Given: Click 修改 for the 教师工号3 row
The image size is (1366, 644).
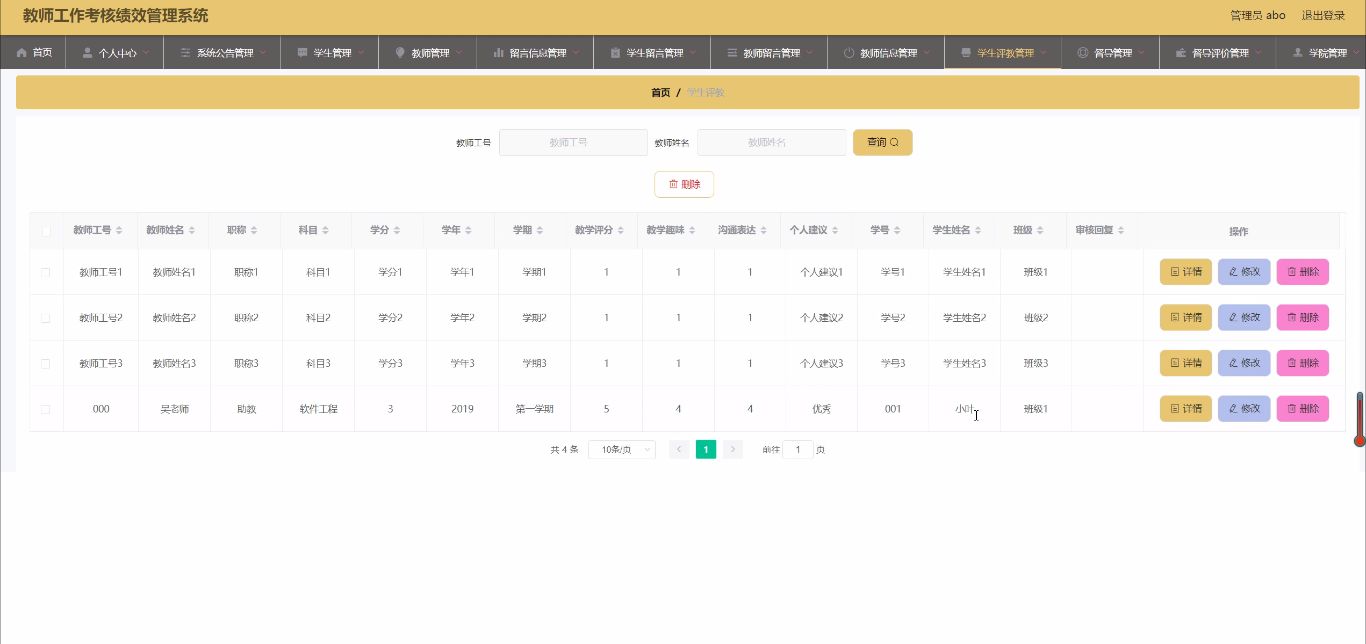Looking at the screenshot, I should (x=1244, y=363).
